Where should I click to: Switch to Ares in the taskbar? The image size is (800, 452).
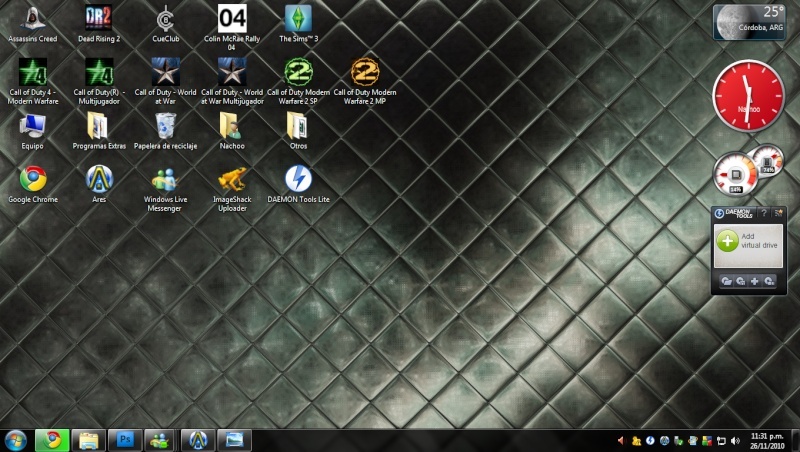198,440
